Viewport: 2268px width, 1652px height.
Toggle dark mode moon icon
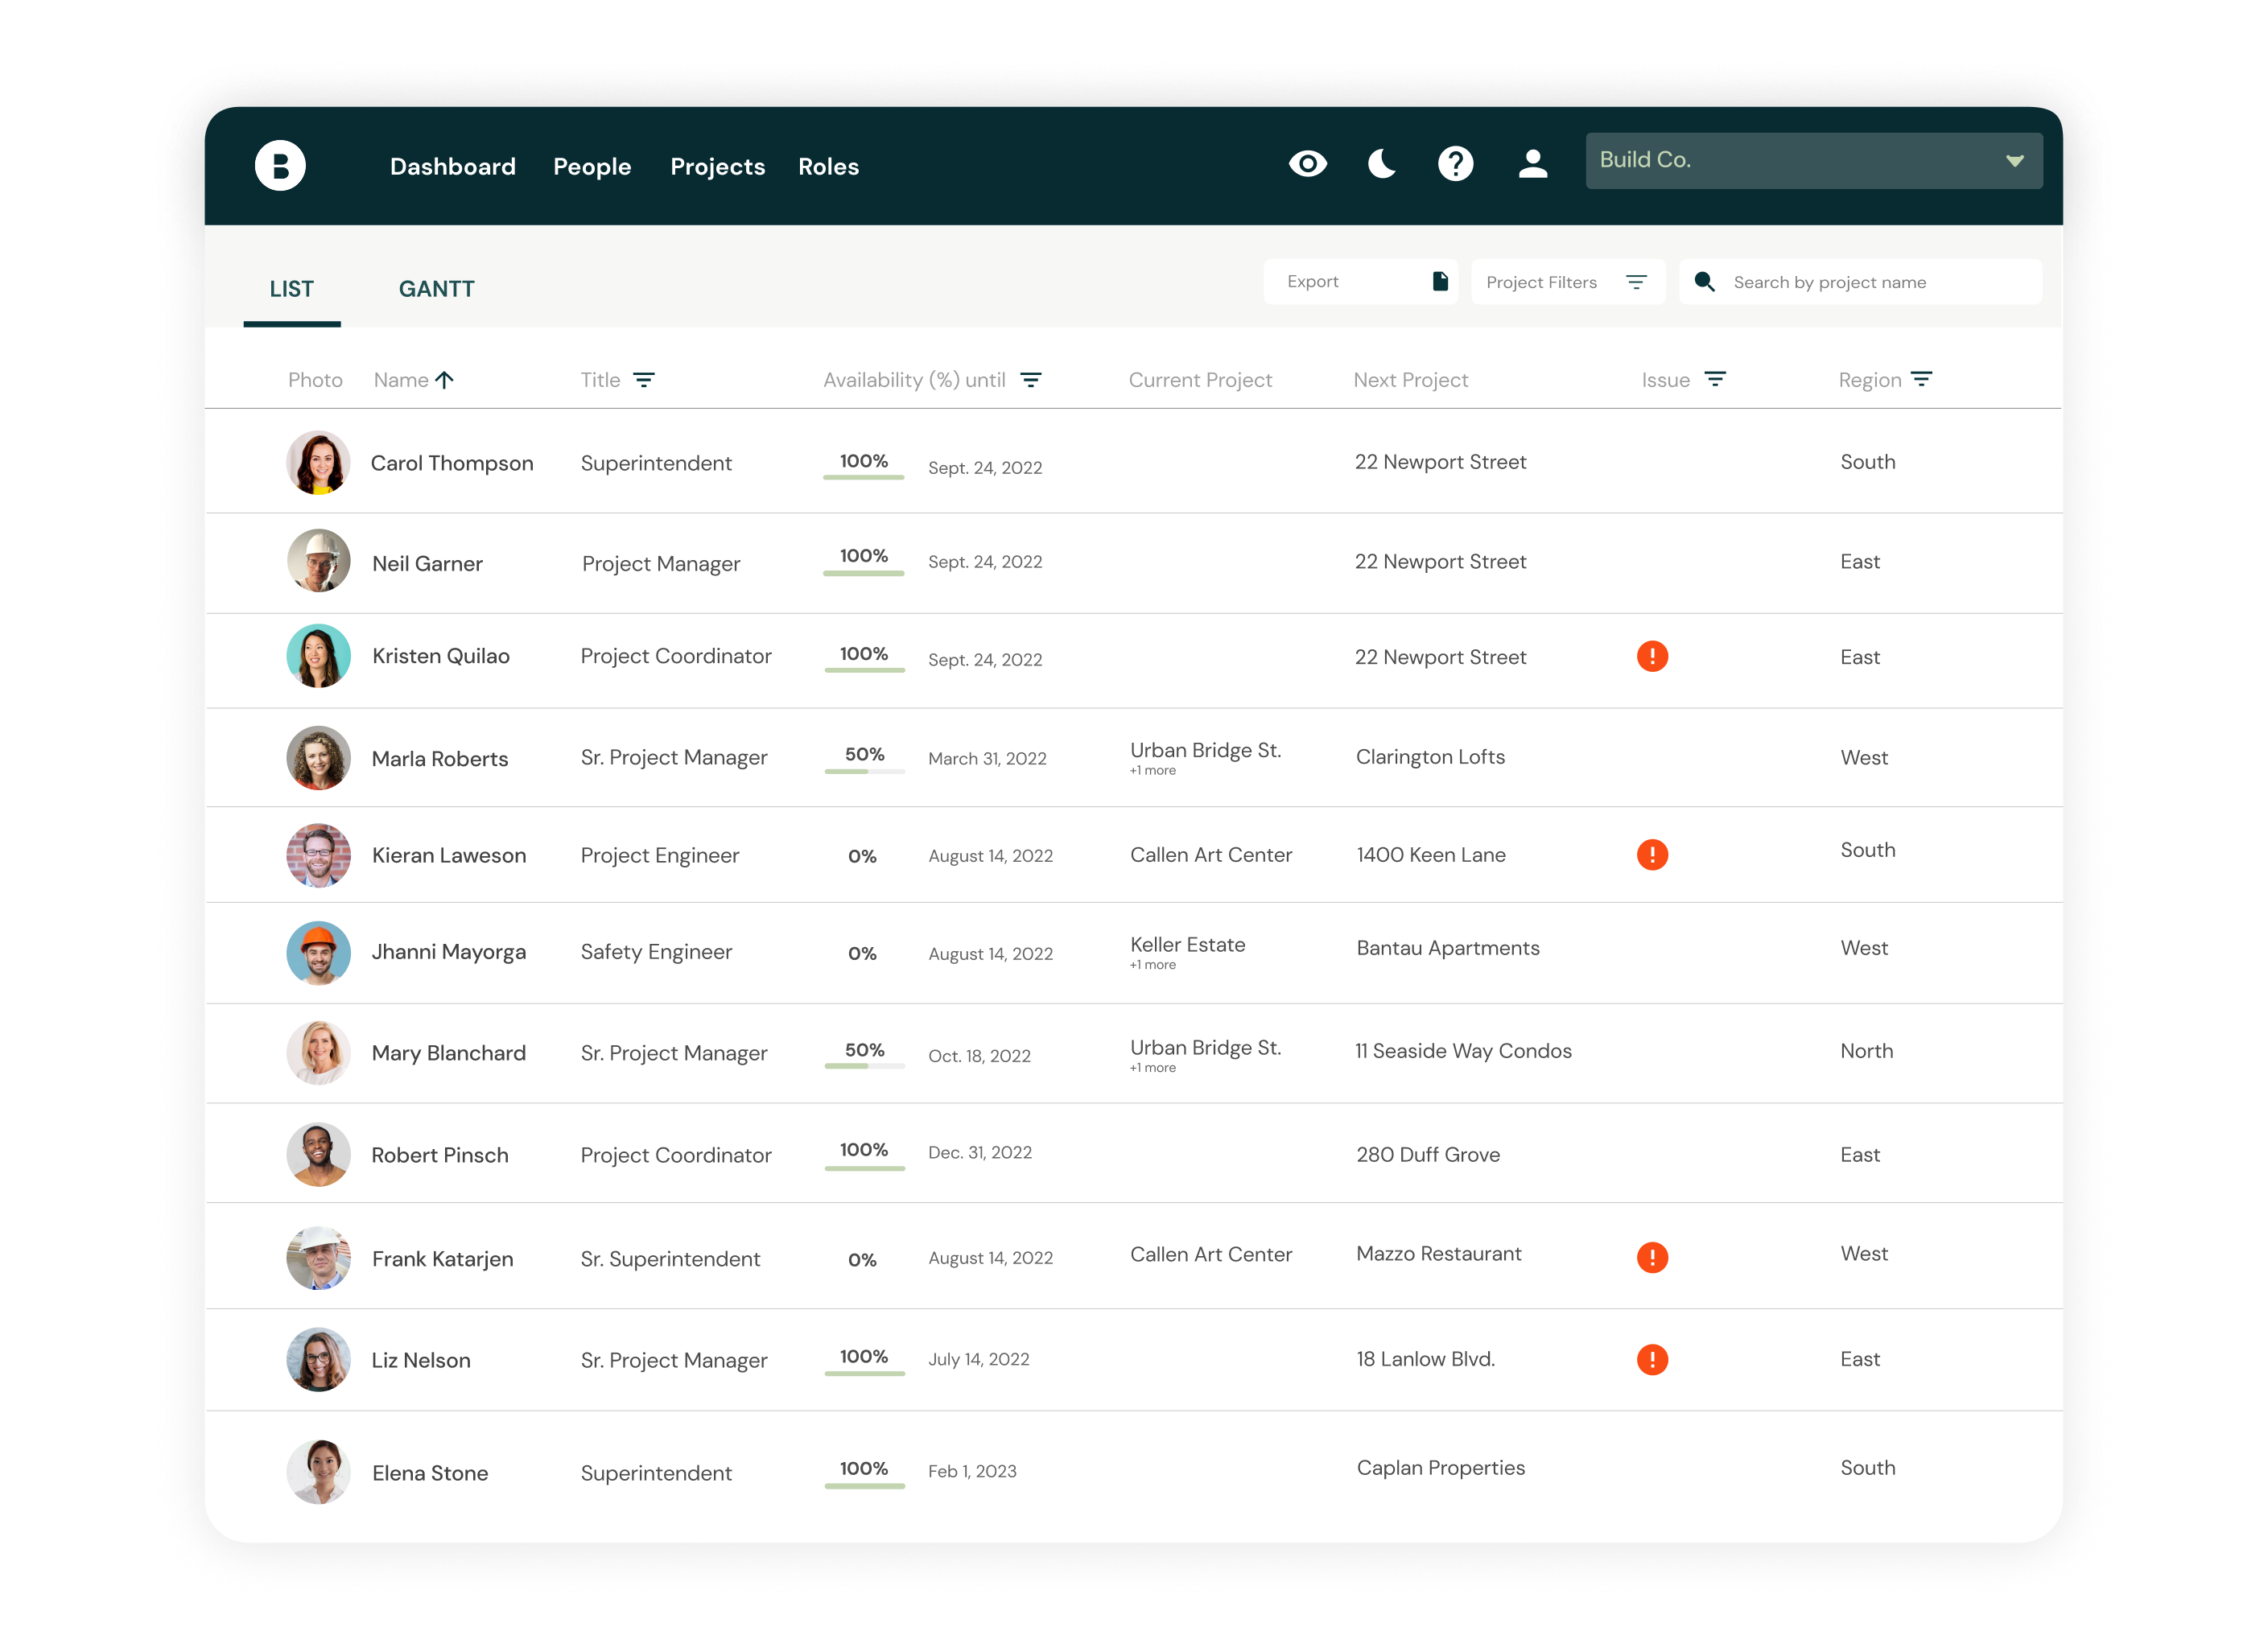click(1381, 164)
